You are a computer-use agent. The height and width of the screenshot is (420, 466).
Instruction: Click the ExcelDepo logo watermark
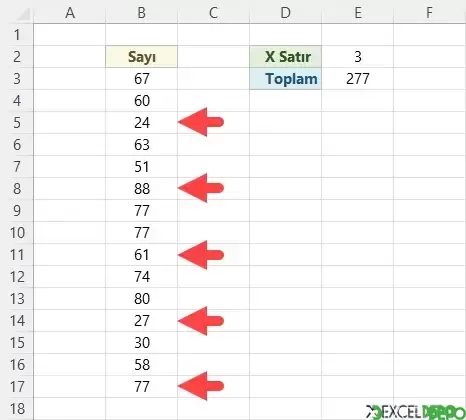415,412
